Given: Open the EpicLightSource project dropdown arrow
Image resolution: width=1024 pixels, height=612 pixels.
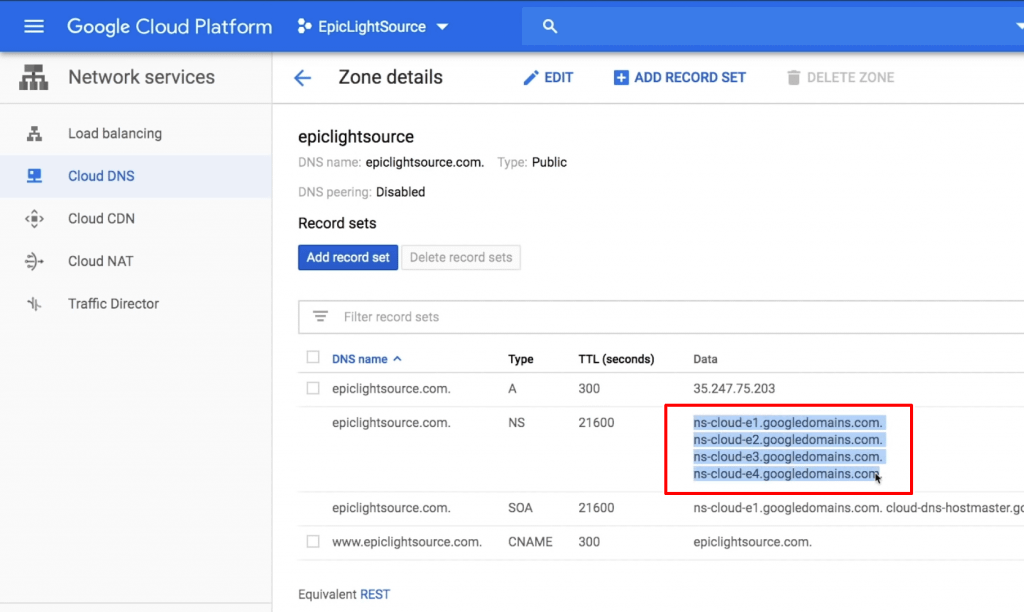Looking at the screenshot, I should pyautogui.click(x=442, y=27).
